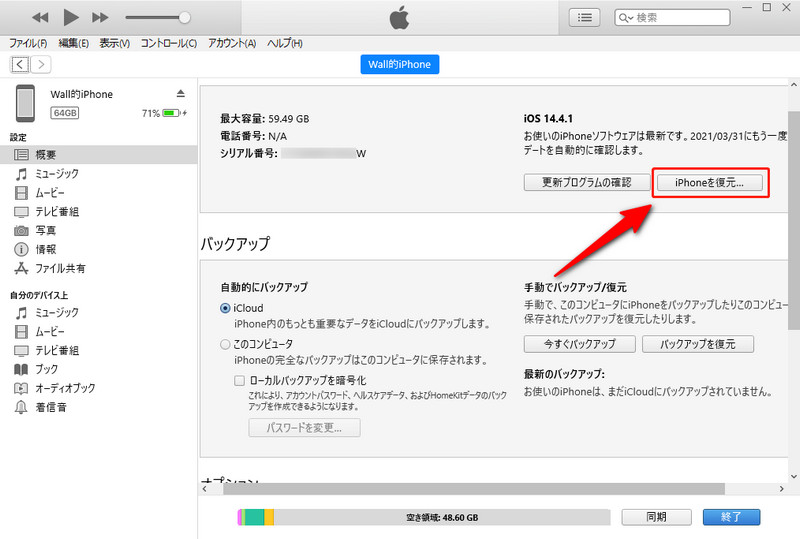The height and width of the screenshot is (539, 800).
Task: Select the このコンピュータ backup radio button
Action: click(225, 345)
